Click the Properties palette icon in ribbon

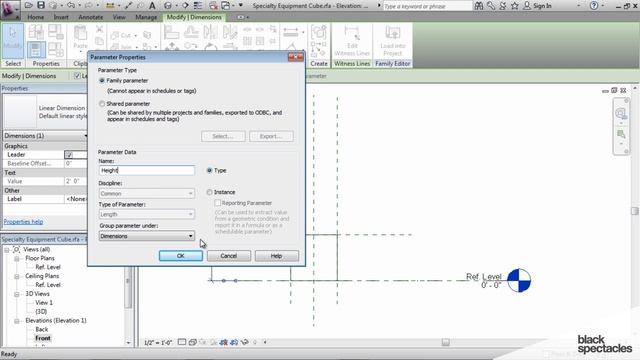(36, 50)
